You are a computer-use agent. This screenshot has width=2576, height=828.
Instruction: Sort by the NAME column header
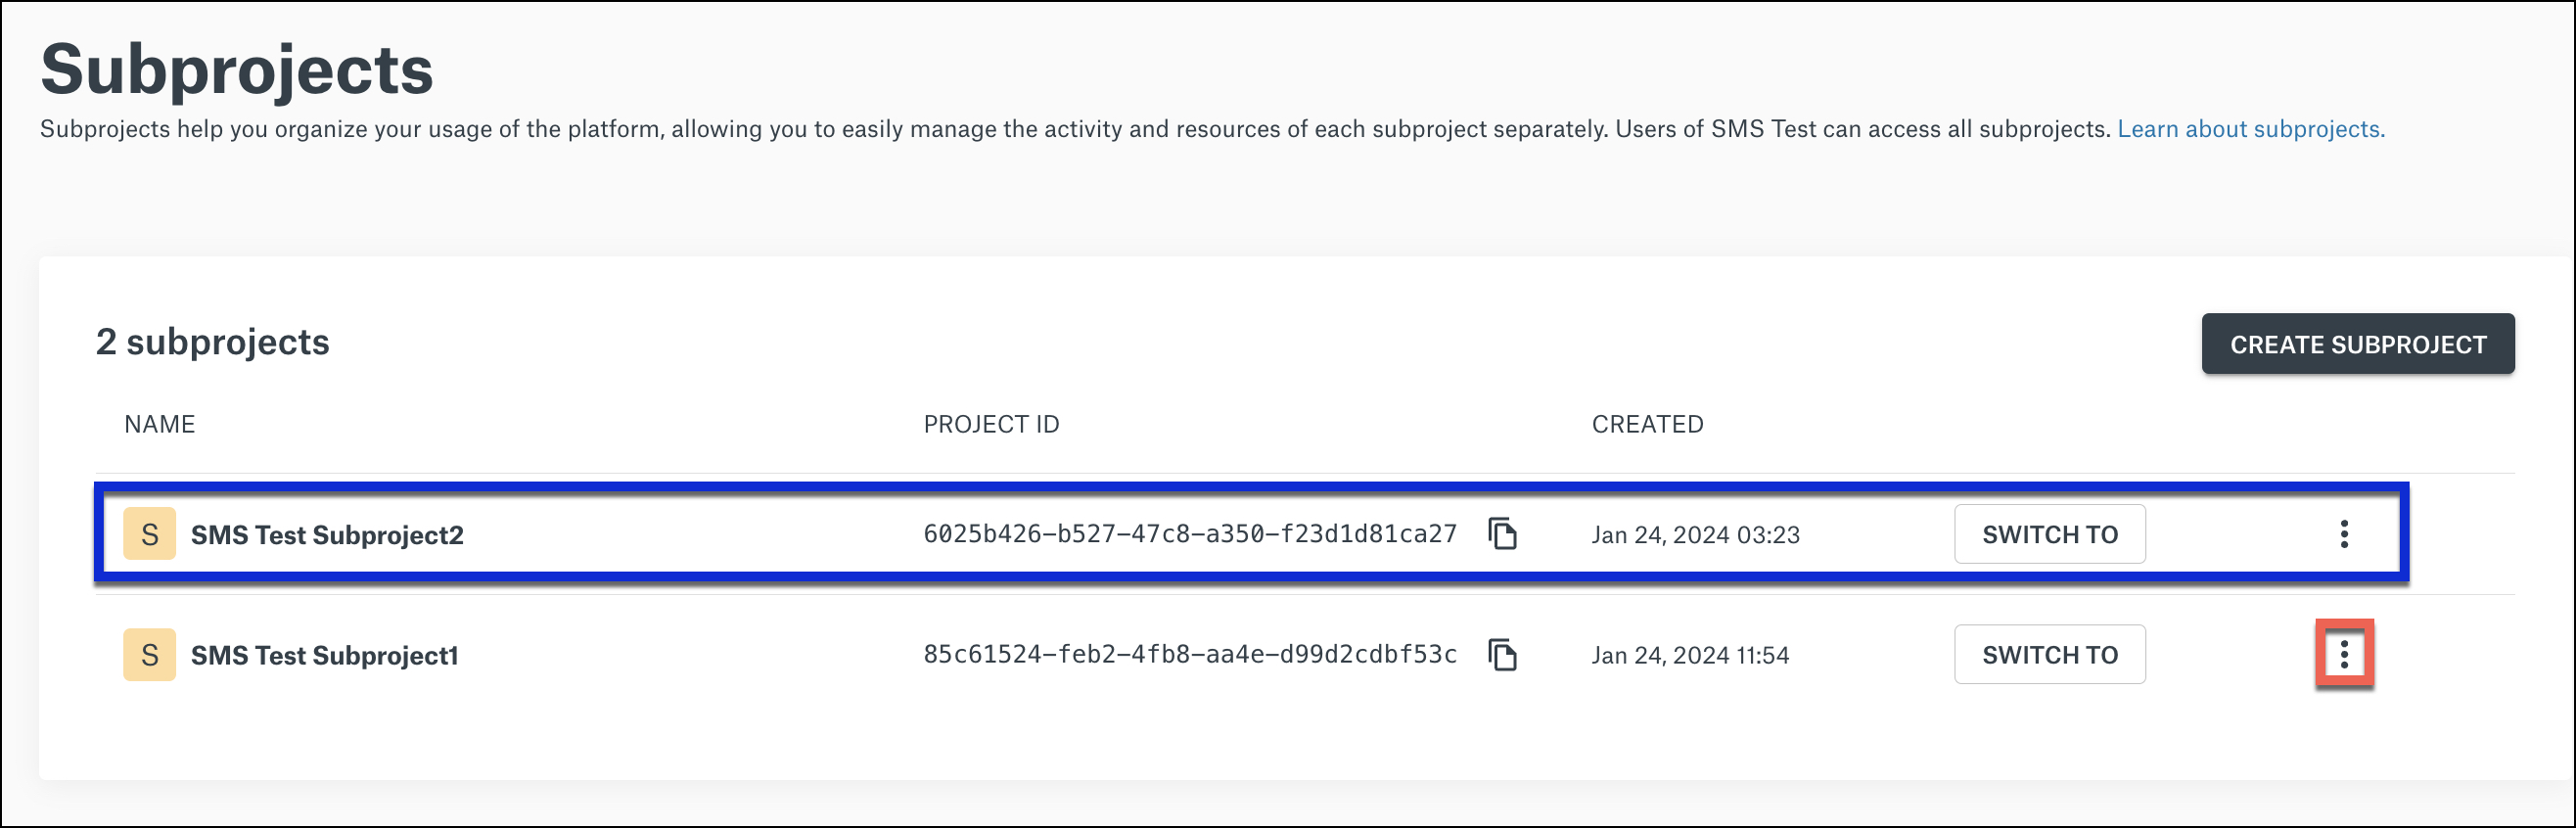point(160,423)
